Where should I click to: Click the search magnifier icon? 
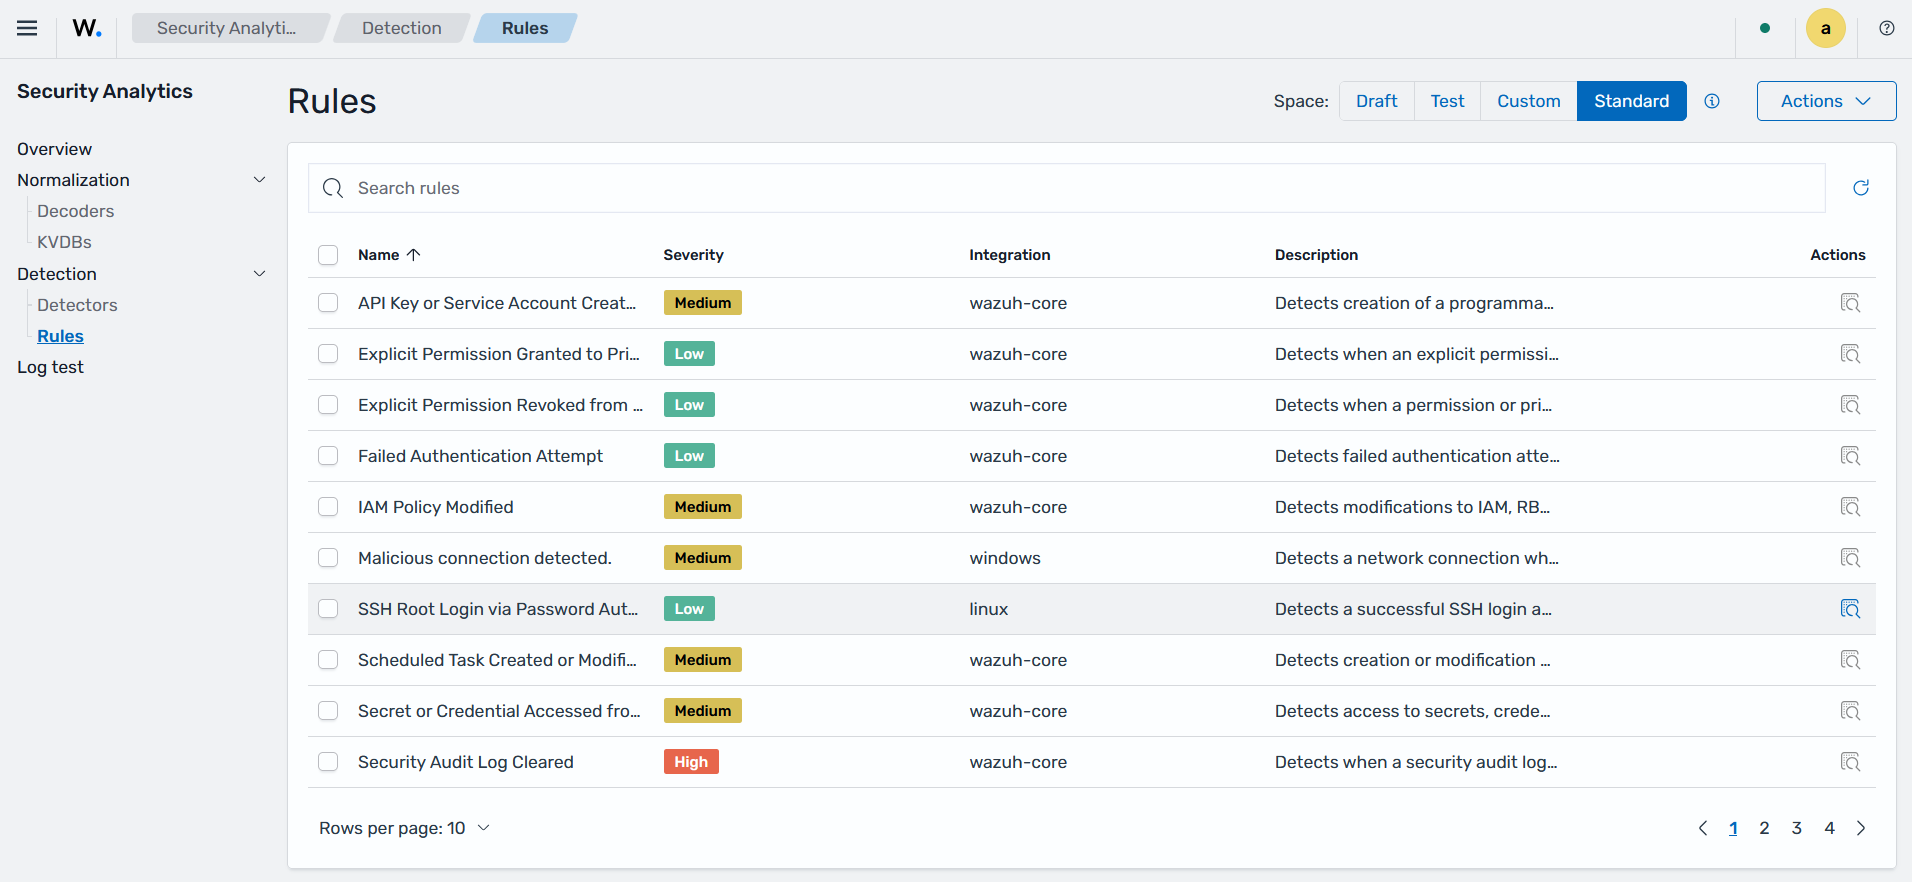pyautogui.click(x=333, y=188)
